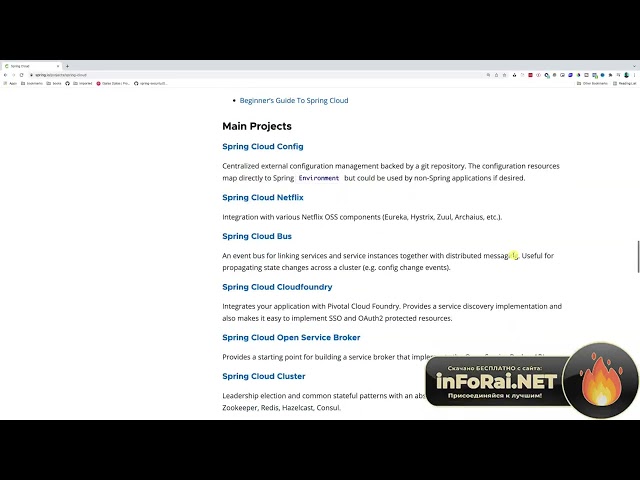
Task: Open the Spring Cloud Bus project link
Action: 257,236
